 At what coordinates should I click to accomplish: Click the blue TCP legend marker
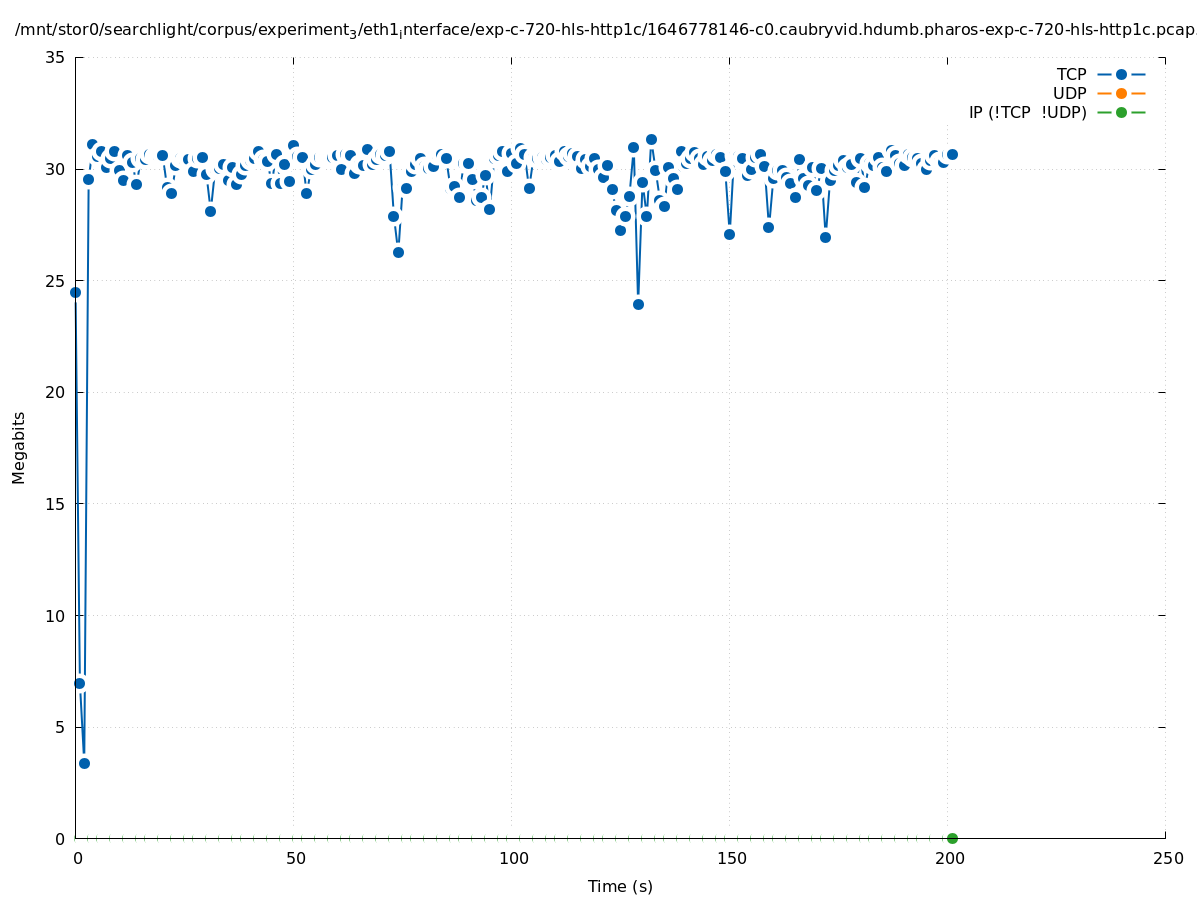point(1121,74)
